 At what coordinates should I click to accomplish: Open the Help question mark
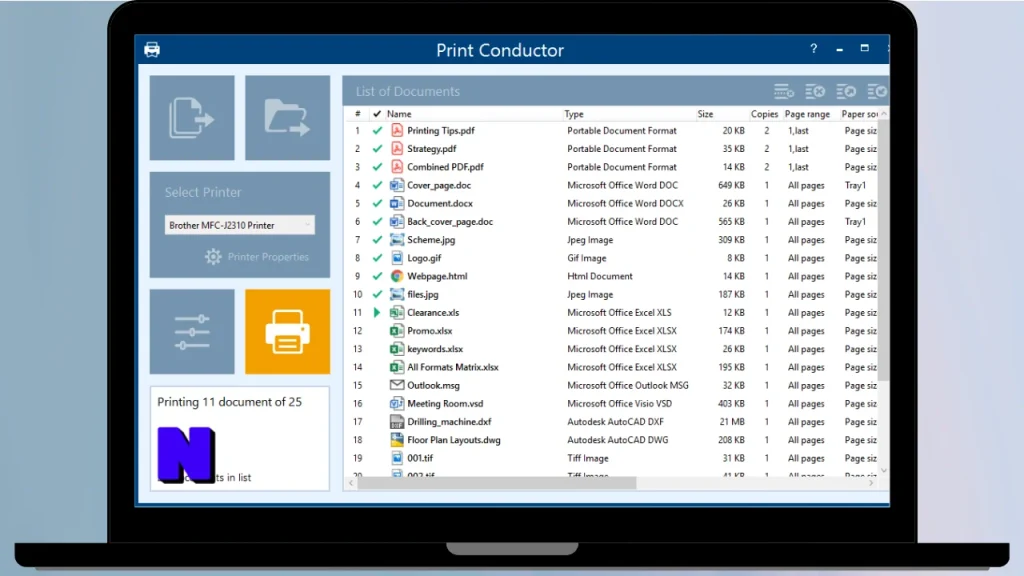click(814, 48)
